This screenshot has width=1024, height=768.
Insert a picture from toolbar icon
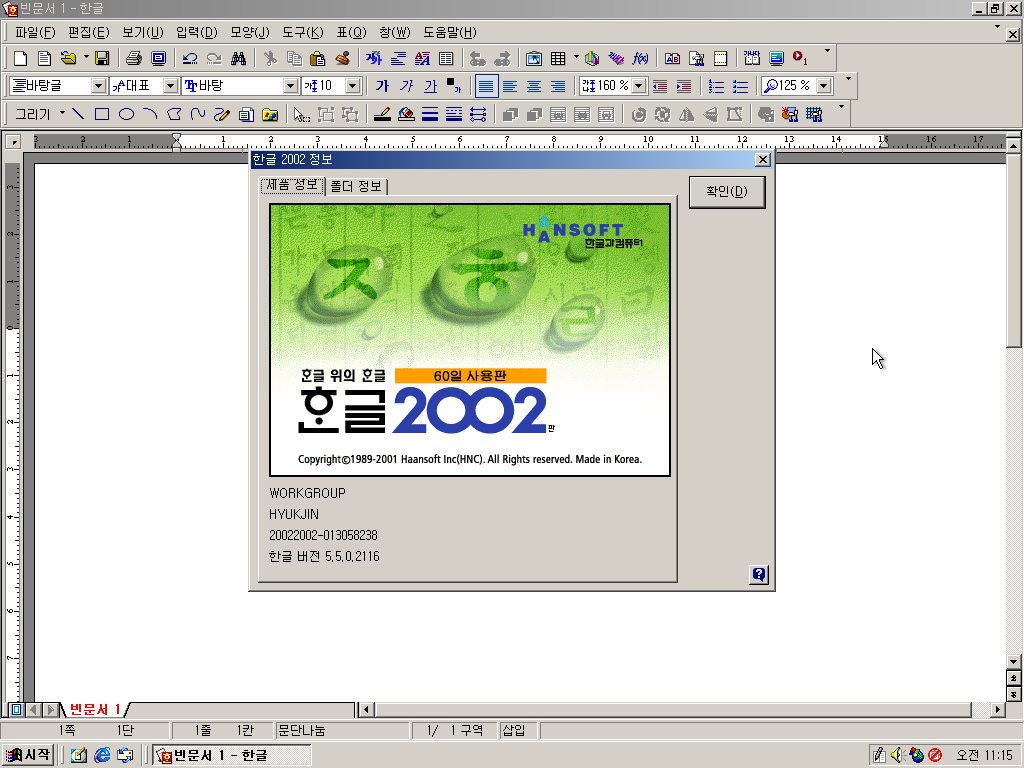click(534, 59)
